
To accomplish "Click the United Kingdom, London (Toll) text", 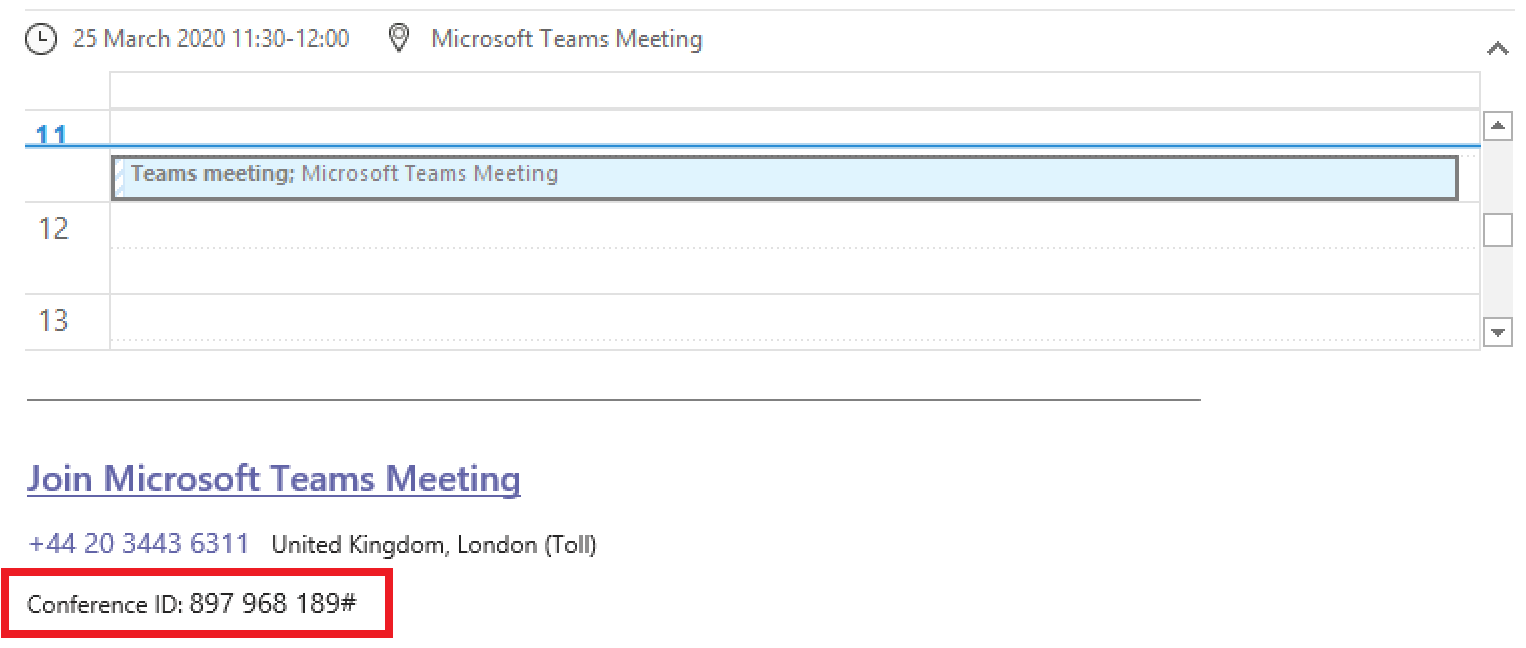I will pyautogui.click(x=434, y=545).
